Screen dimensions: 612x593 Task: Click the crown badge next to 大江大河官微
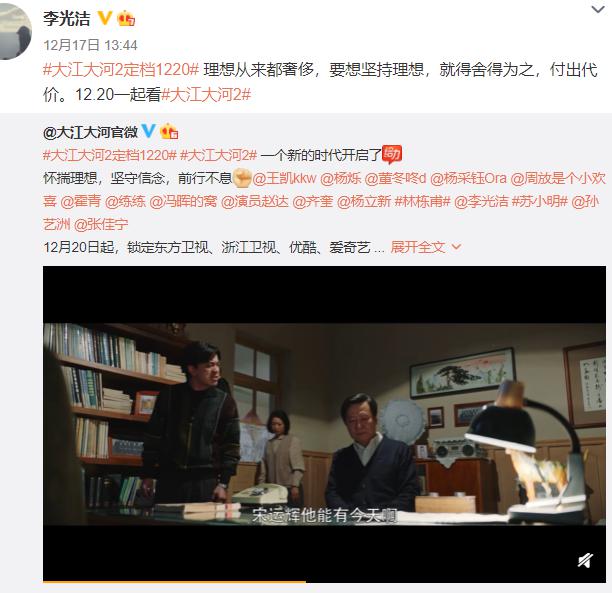pyautogui.click(x=169, y=131)
